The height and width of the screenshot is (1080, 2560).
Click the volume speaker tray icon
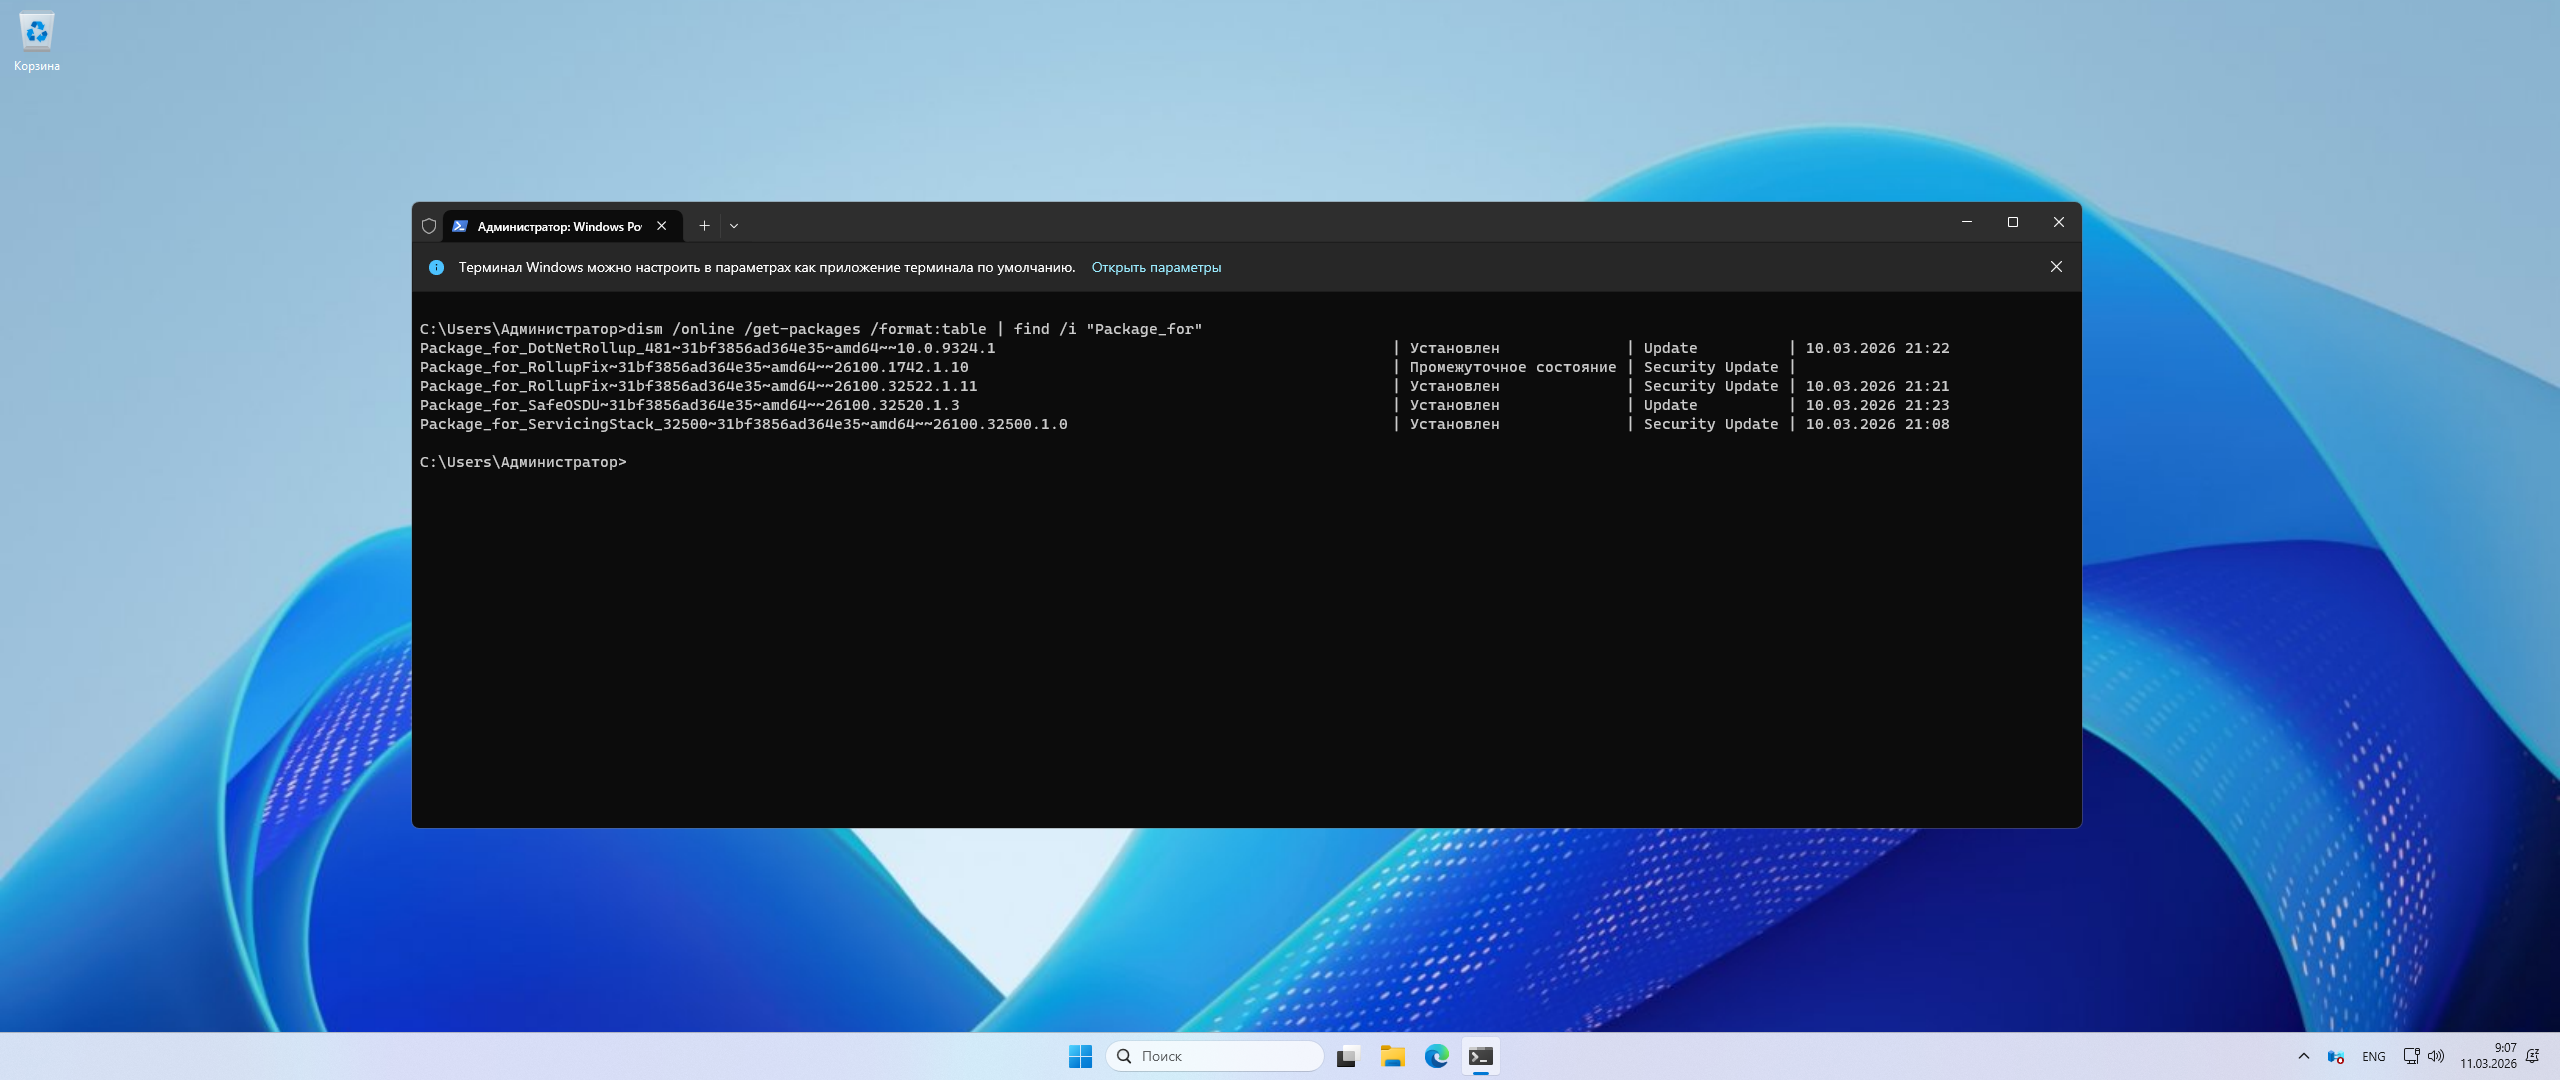click(2436, 1056)
